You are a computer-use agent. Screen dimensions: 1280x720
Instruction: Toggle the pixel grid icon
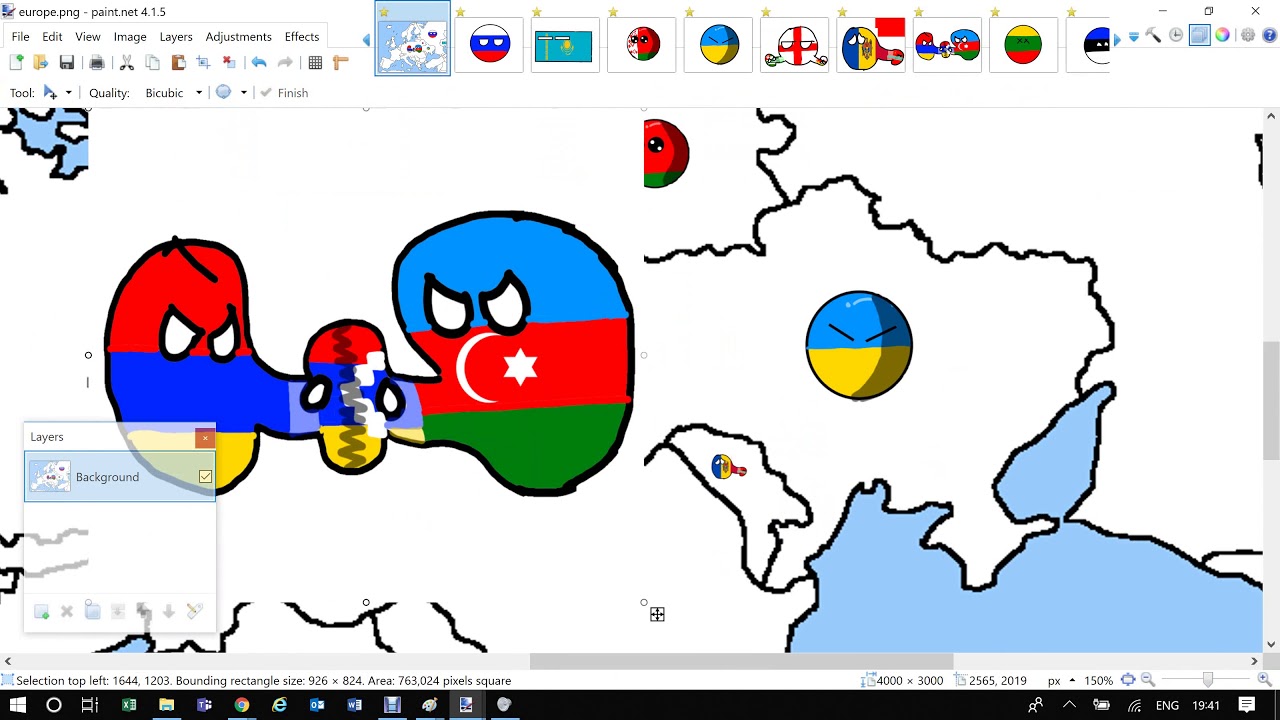(x=315, y=62)
